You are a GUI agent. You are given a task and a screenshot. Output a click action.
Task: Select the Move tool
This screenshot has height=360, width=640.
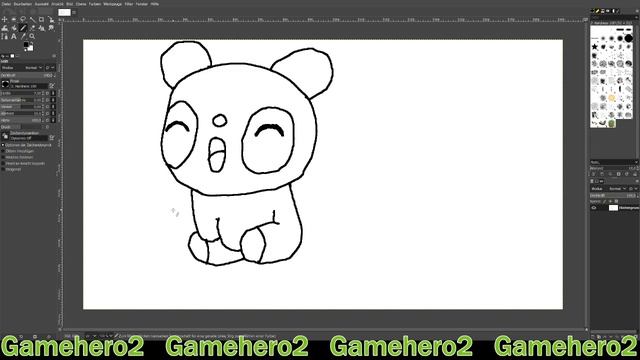coord(4,19)
